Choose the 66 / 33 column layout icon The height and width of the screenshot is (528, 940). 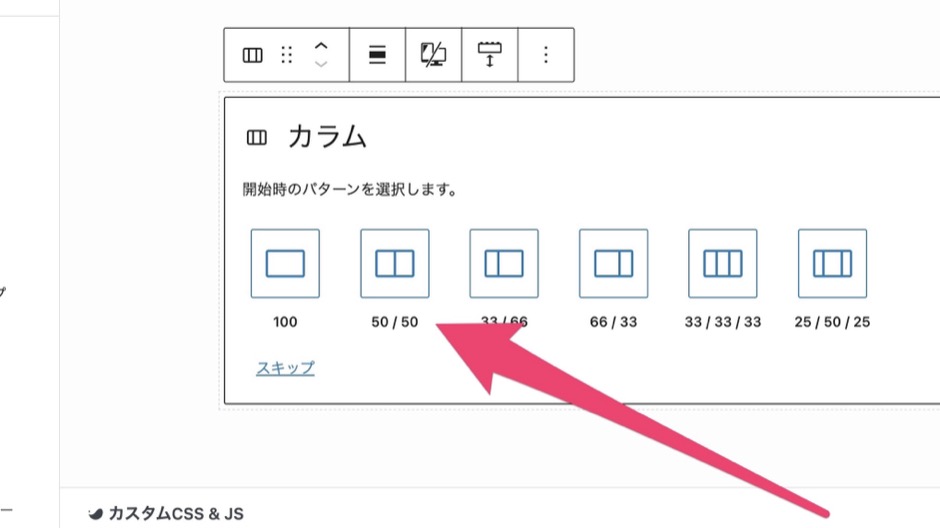[613, 263]
